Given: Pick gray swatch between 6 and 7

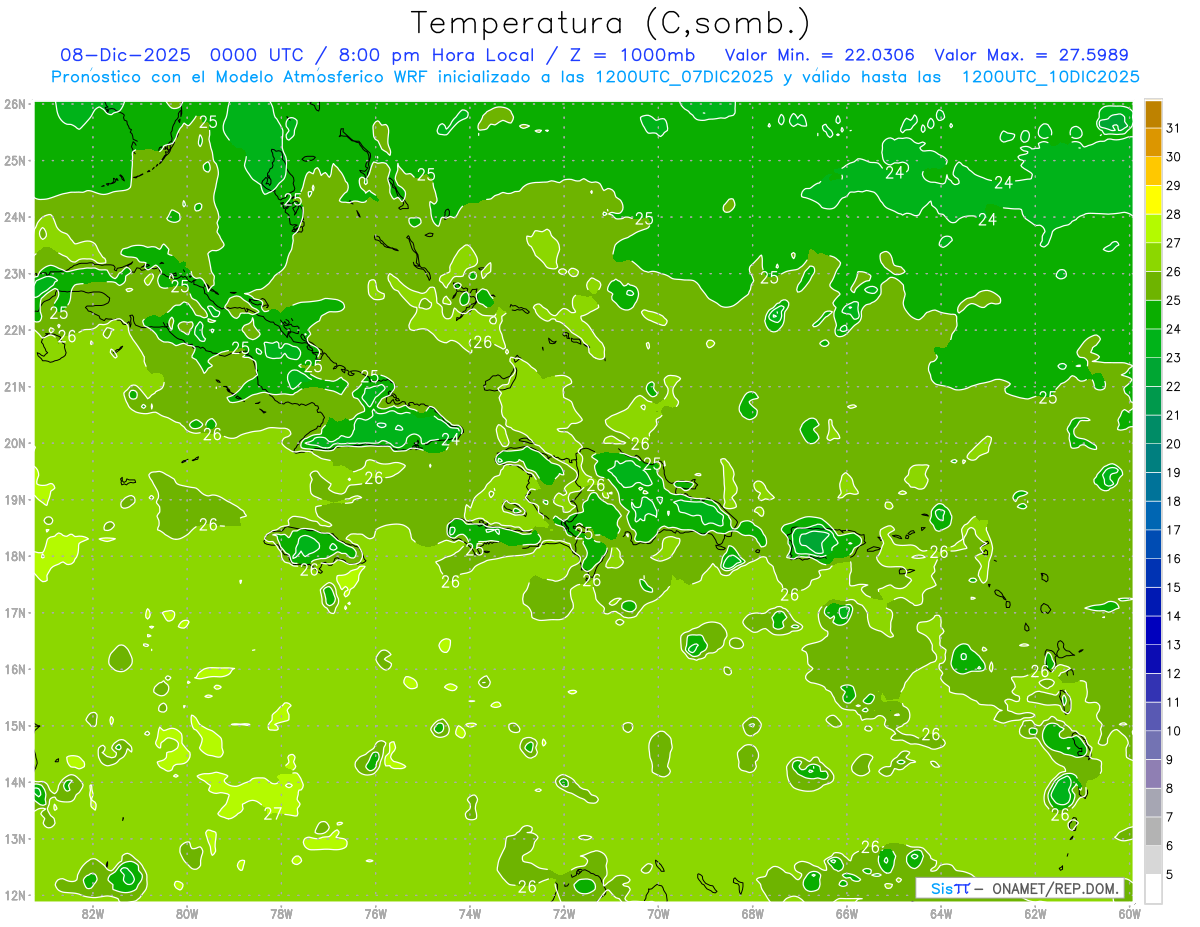Looking at the screenshot, I should (x=1153, y=831).
